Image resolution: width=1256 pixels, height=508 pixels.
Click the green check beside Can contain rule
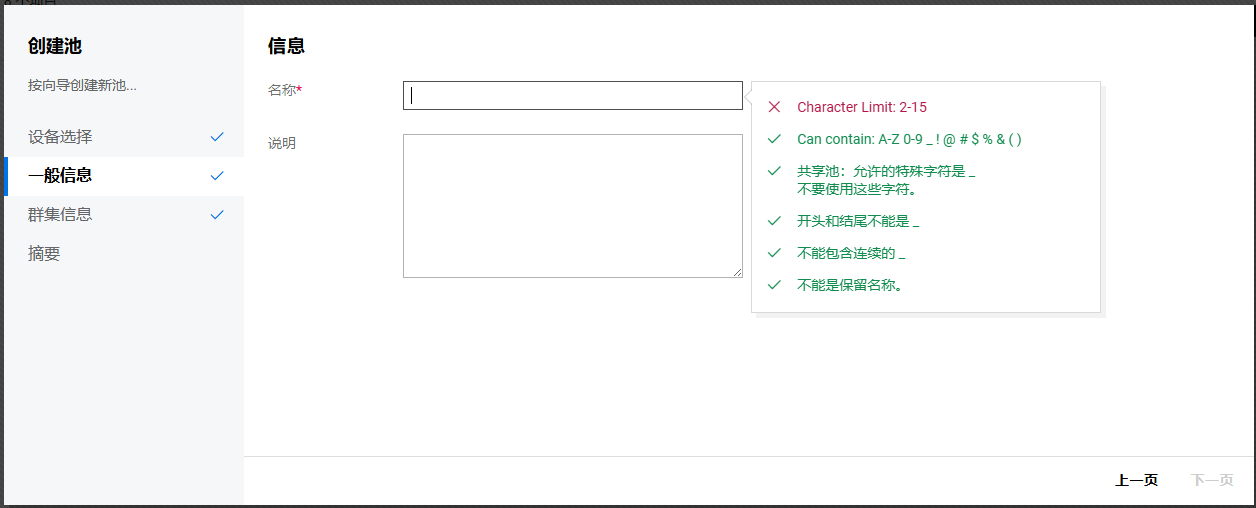774,139
